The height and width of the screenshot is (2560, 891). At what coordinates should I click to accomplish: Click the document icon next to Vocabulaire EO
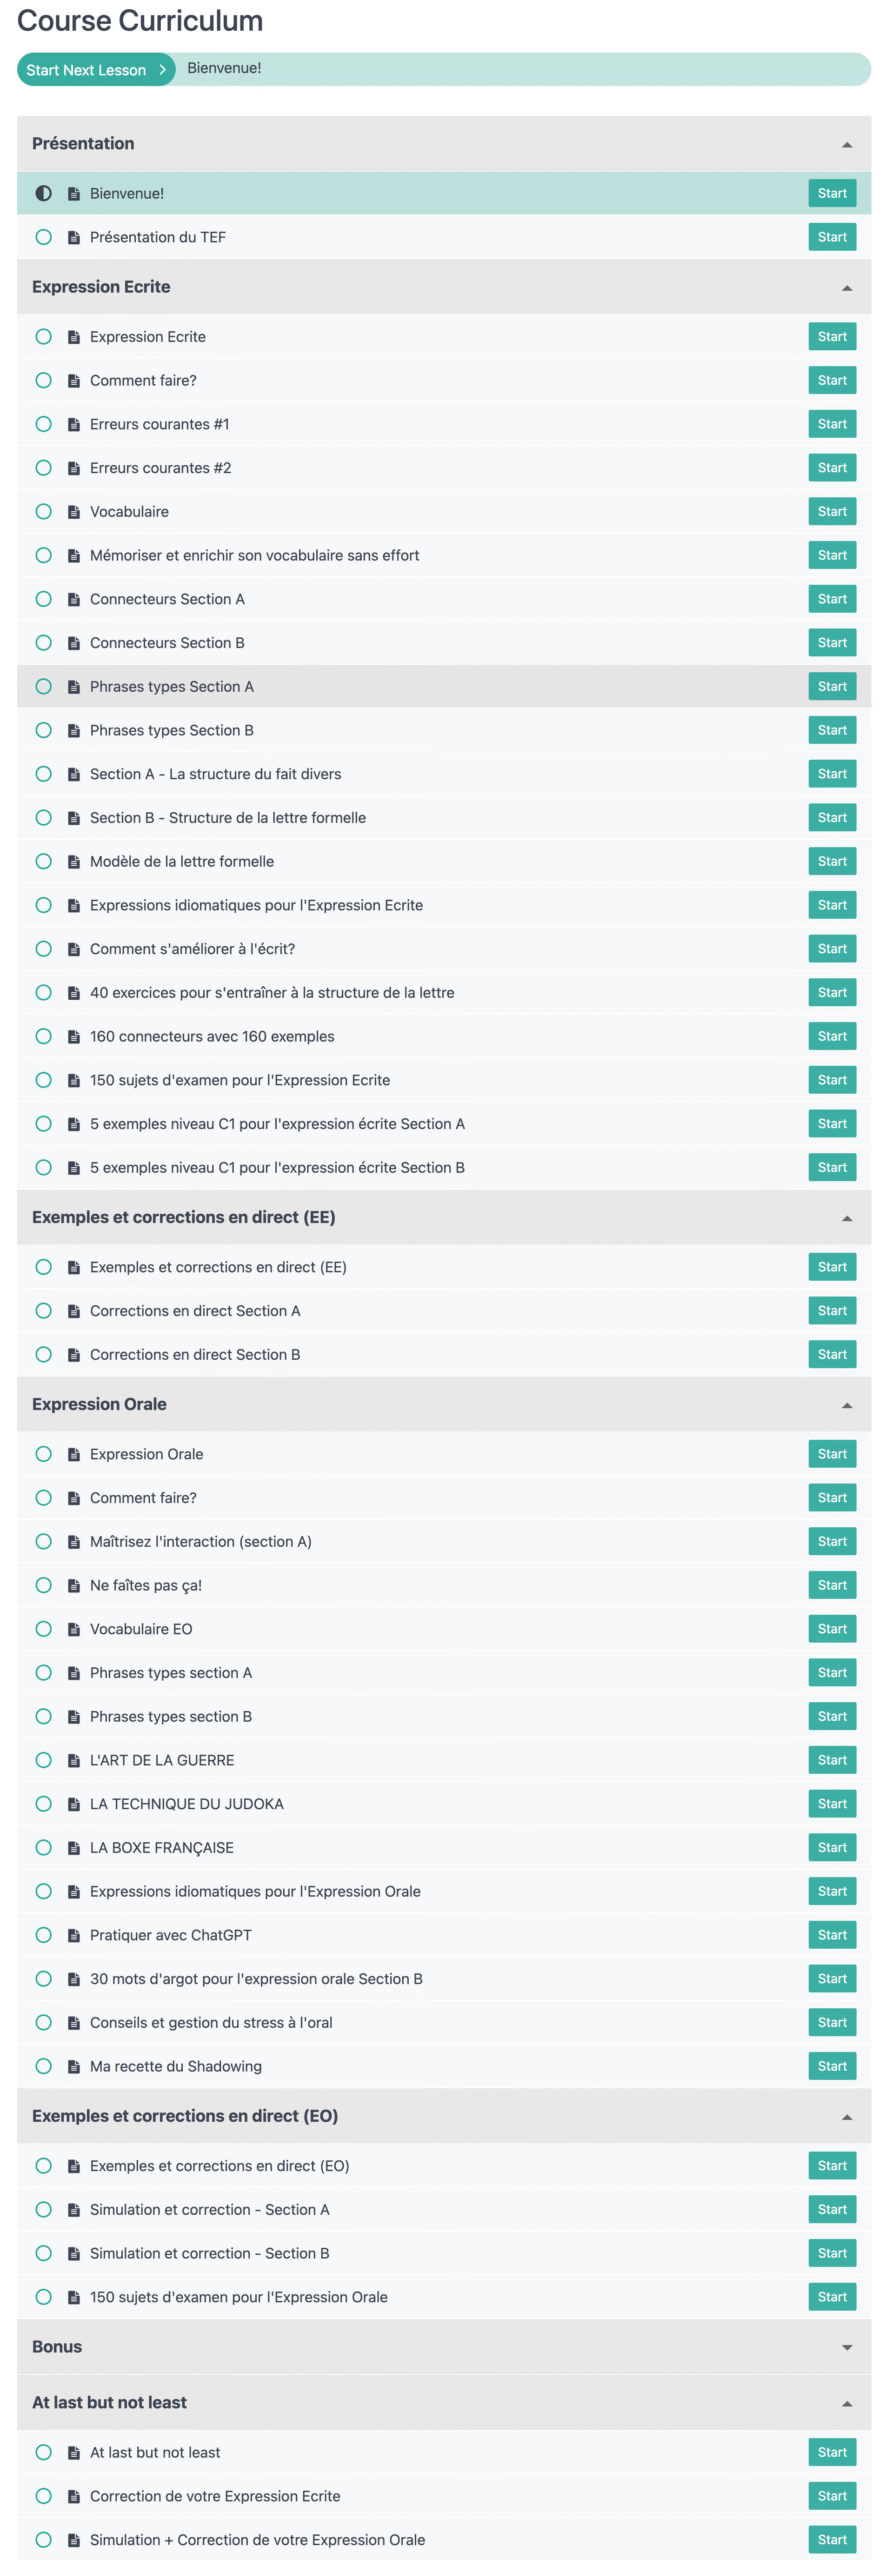click(73, 1628)
